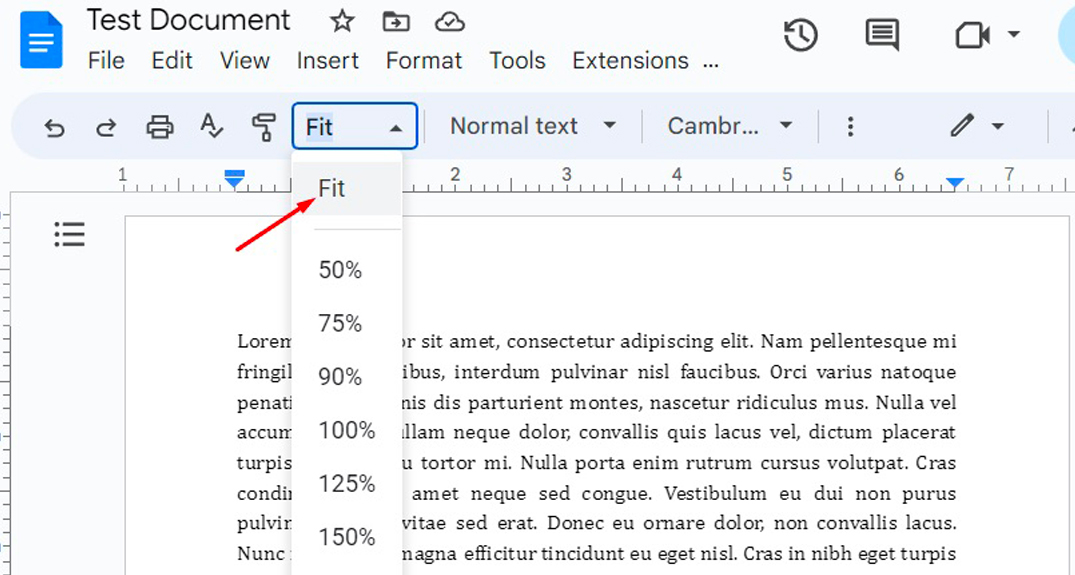The width and height of the screenshot is (1075, 575).
Task: Open the Insert menu
Action: point(328,61)
